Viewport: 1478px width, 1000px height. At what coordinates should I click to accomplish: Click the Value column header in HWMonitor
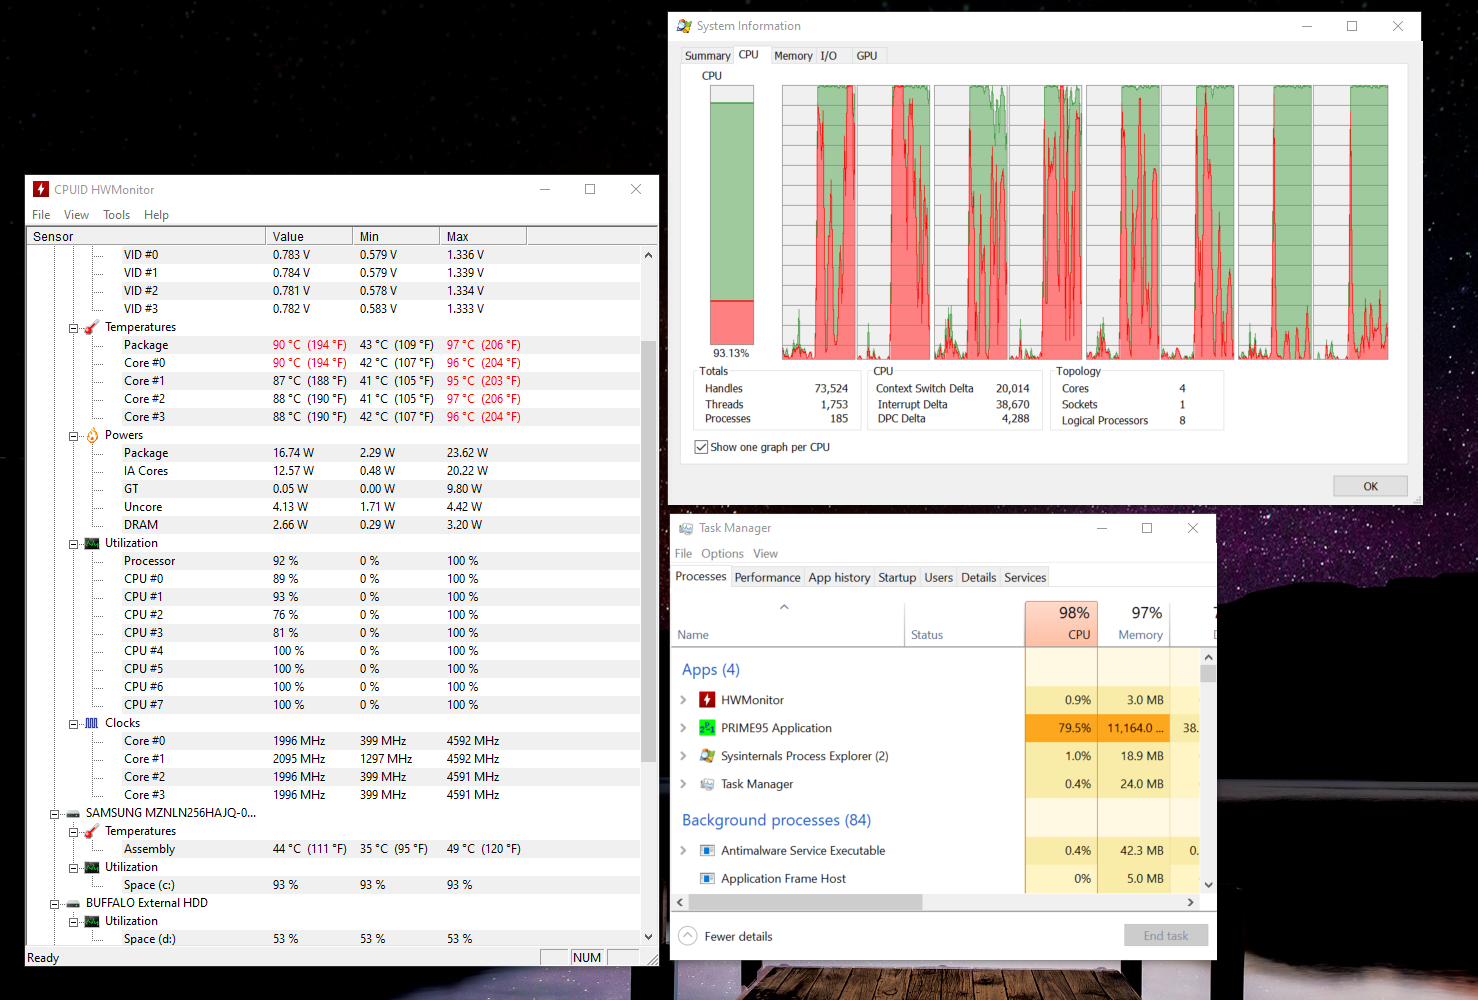pos(309,237)
